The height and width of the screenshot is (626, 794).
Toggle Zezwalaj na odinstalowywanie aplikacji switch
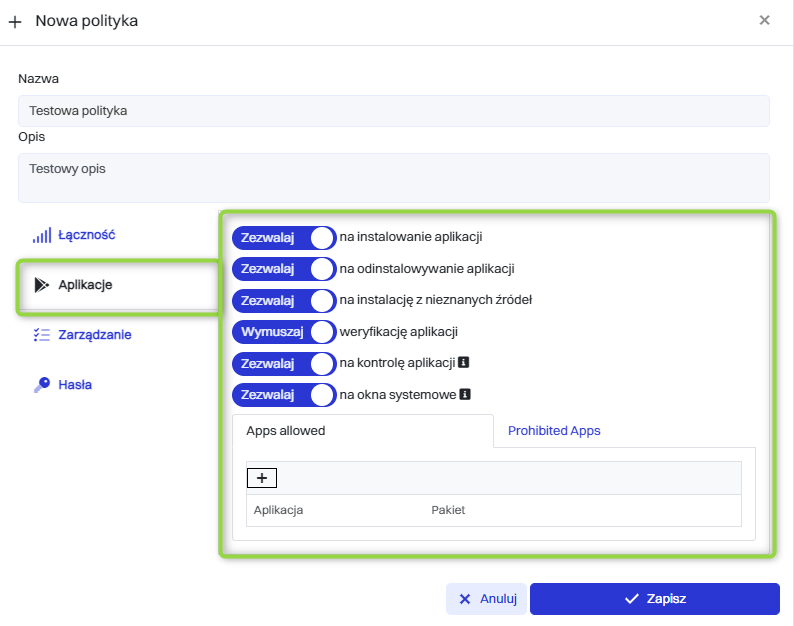[x=284, y=269]
